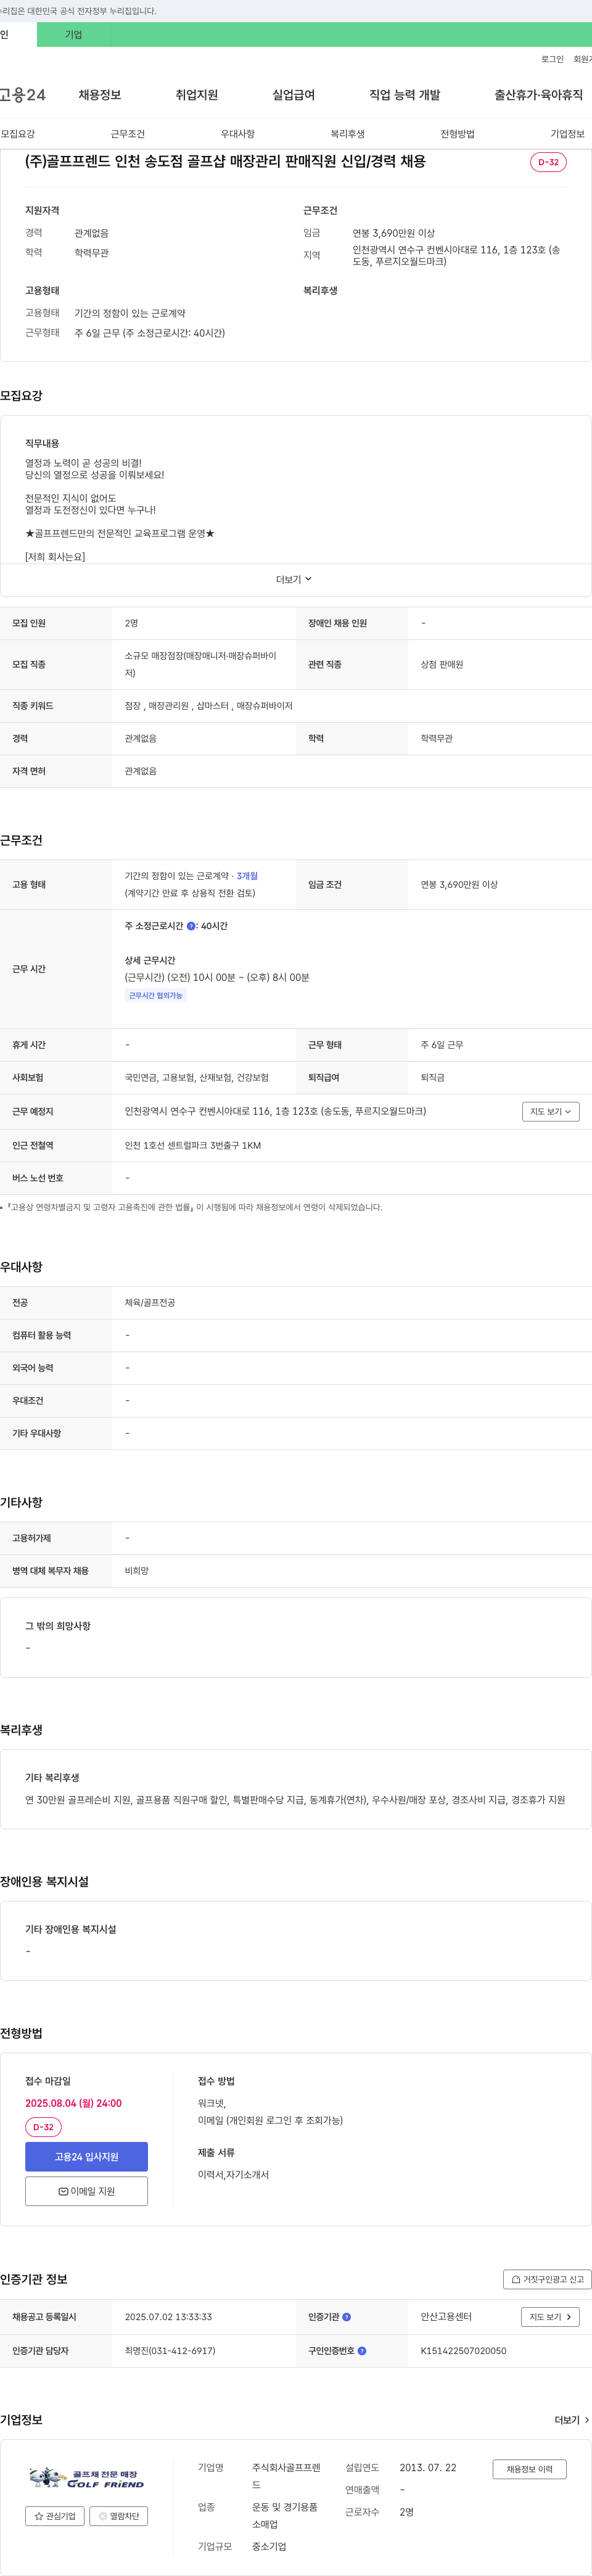The image size is (592, 2576).
Task: Add company with 관심기업 star button
Action: [x=54, y=2516]
